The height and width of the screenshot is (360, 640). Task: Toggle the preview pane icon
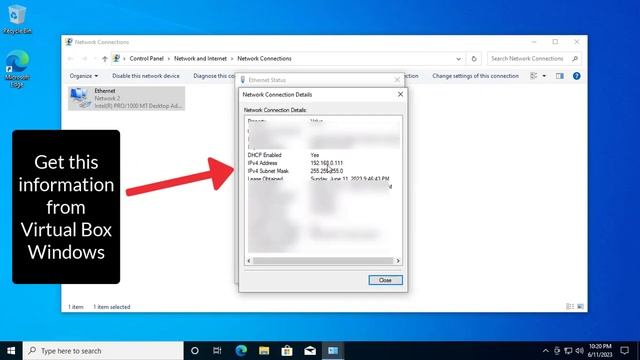560,76
